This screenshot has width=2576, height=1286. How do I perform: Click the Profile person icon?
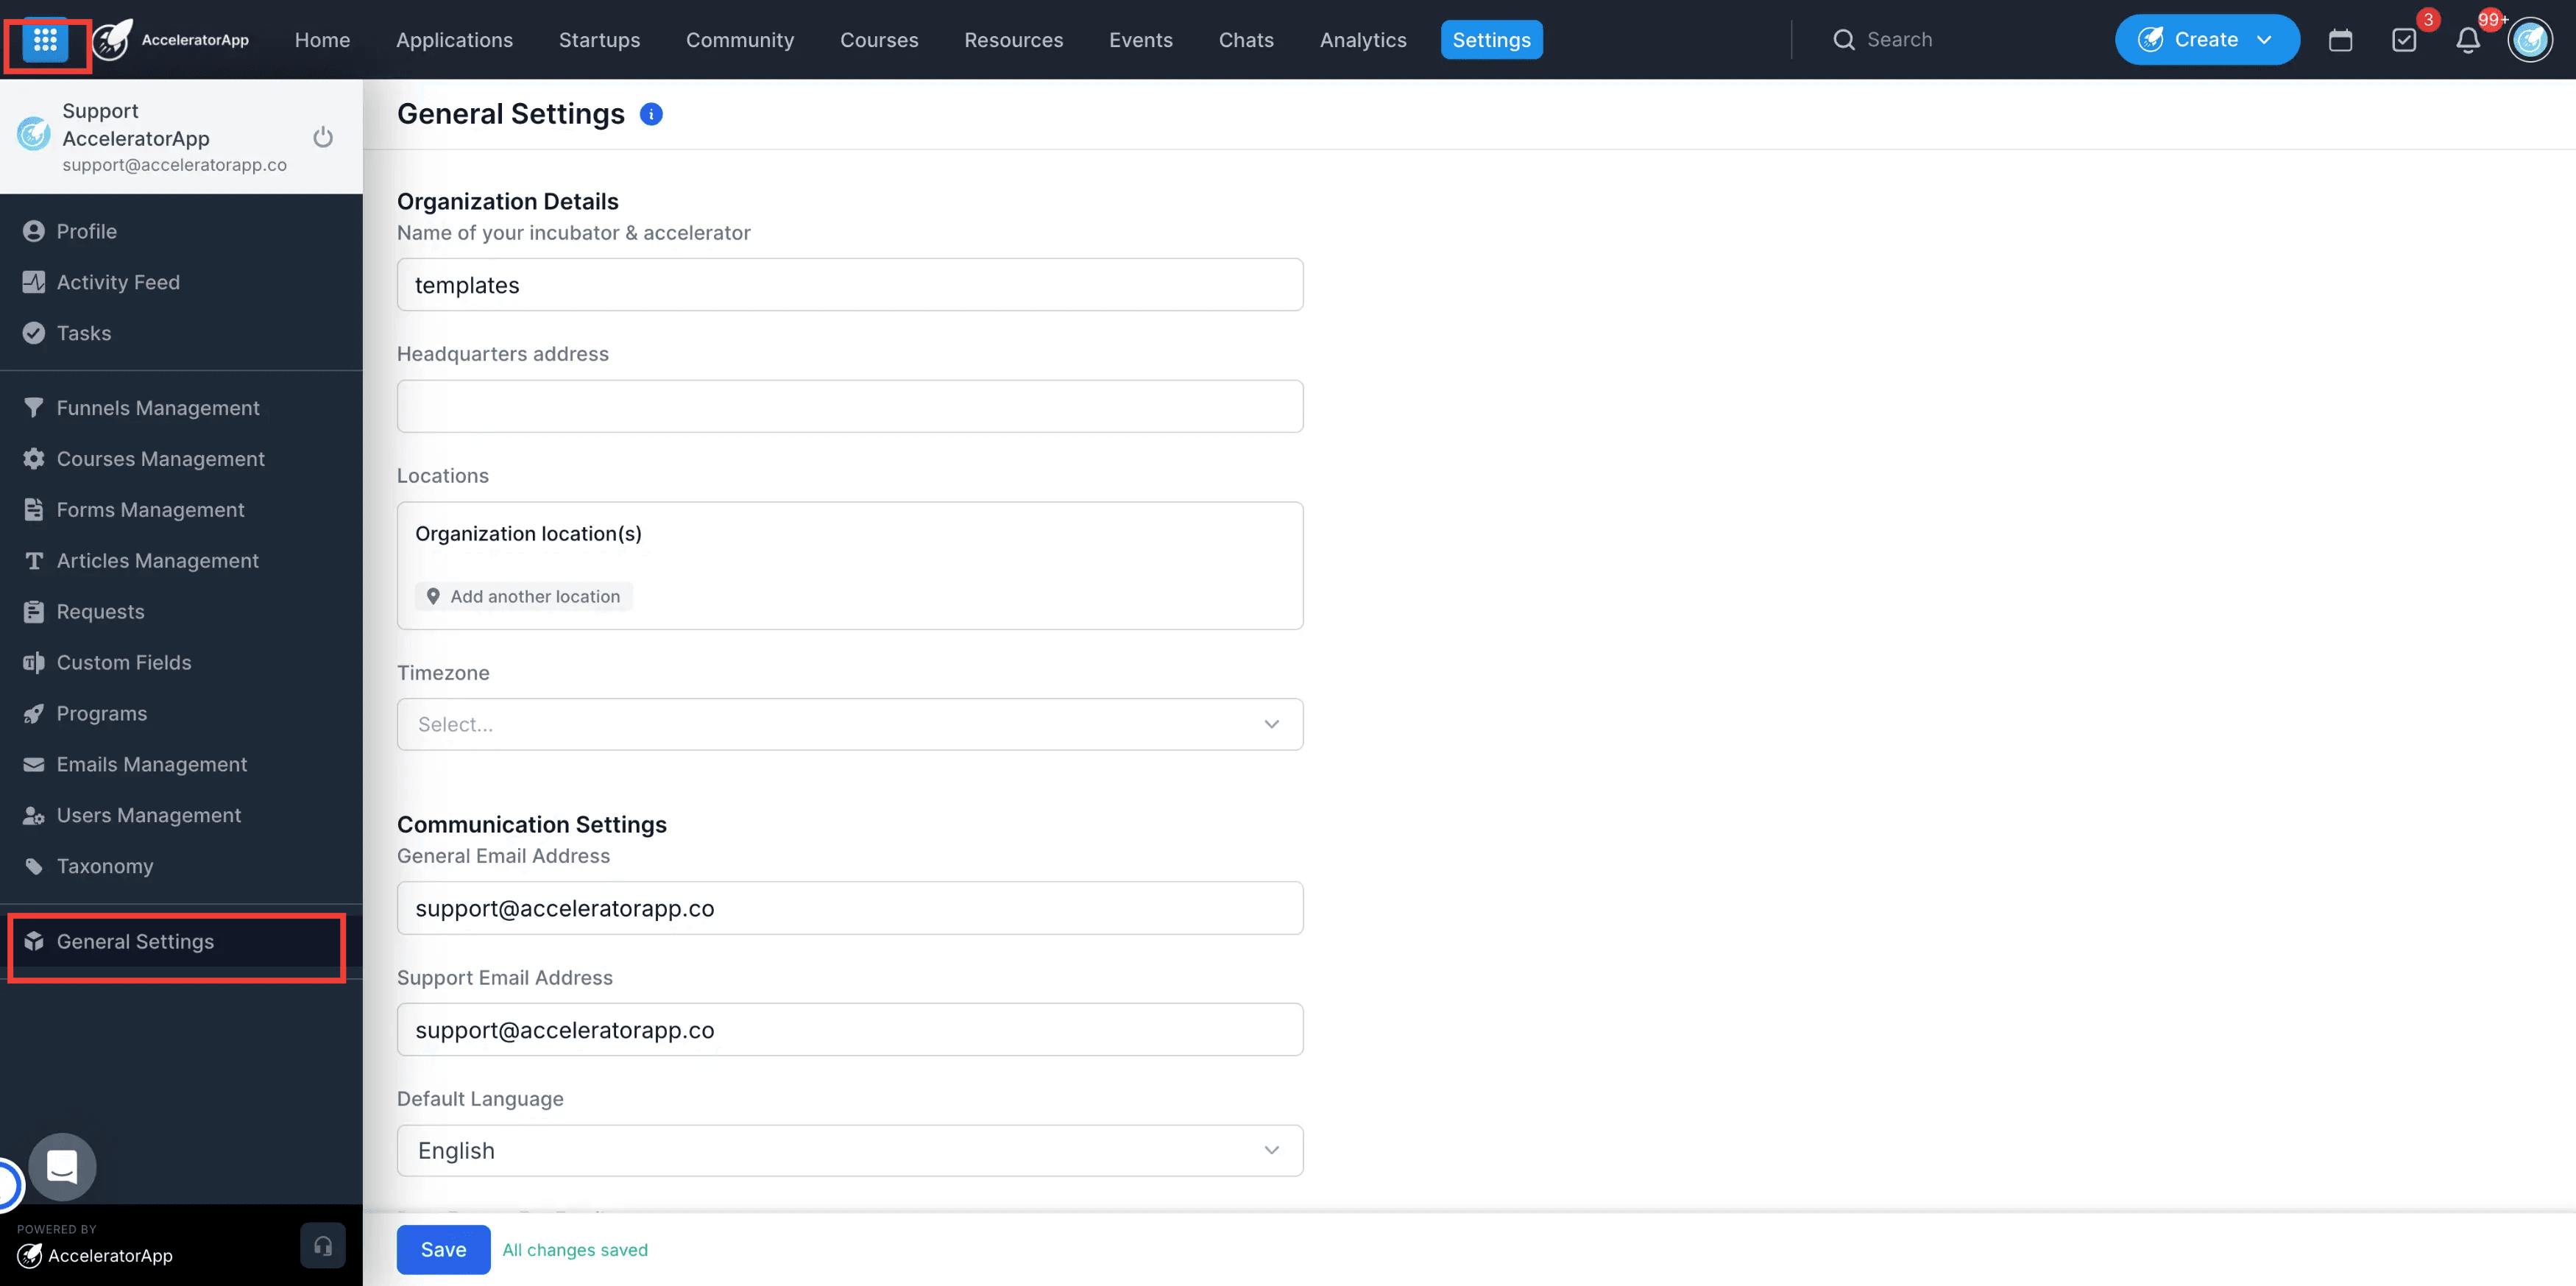(x=34, y=231)
